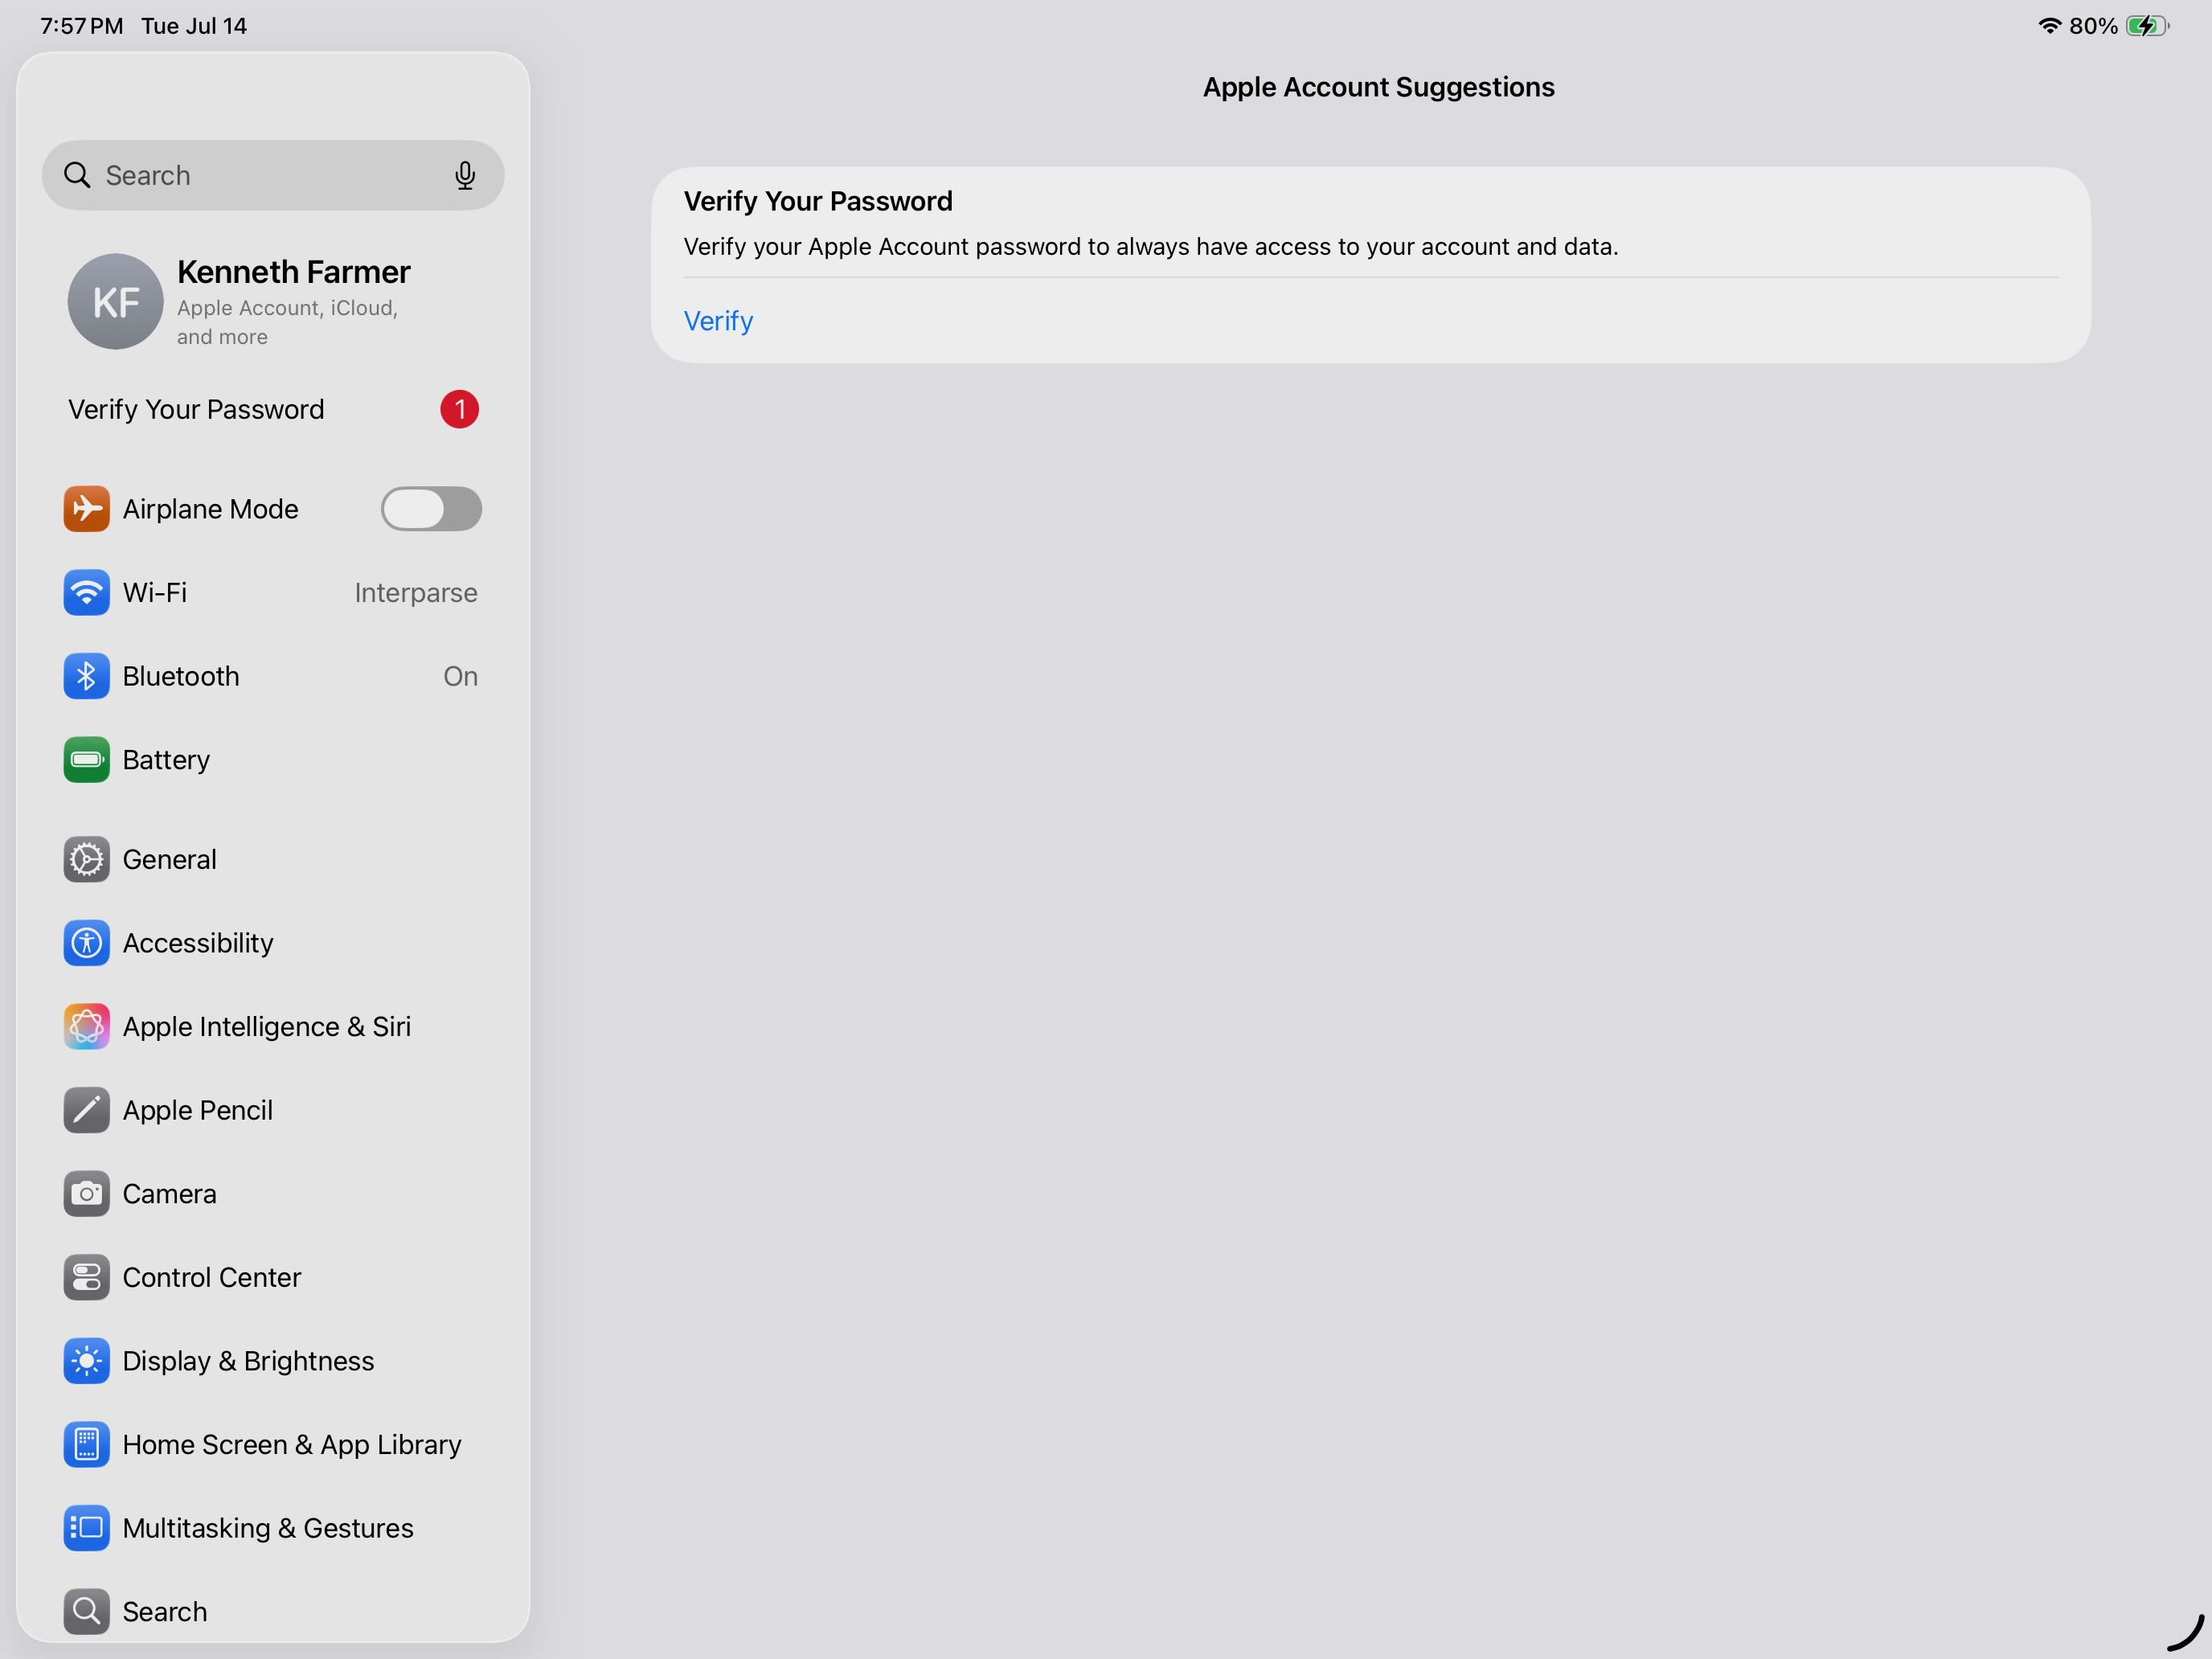Image resolution: width=2212 pixels, height=1659 pixels.
Task: Open Apple Intelligence & Siri settings
Action: click(272, 1027)
